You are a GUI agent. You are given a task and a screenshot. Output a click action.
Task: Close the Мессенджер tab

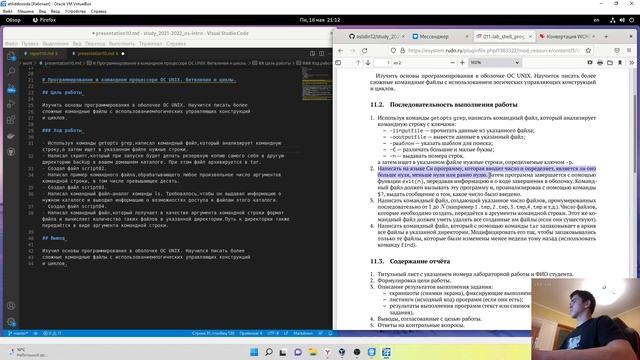pyautogui.click(x=467, y=36)
